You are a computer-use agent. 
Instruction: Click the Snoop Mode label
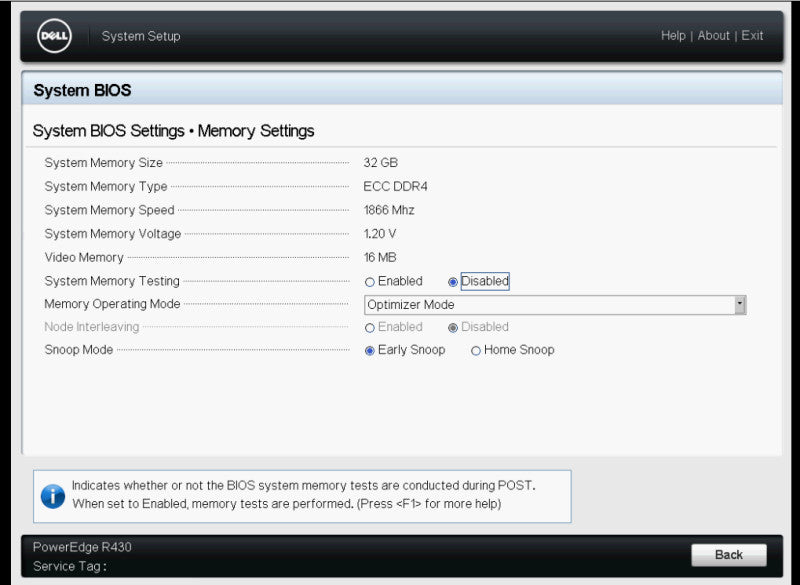79,350
